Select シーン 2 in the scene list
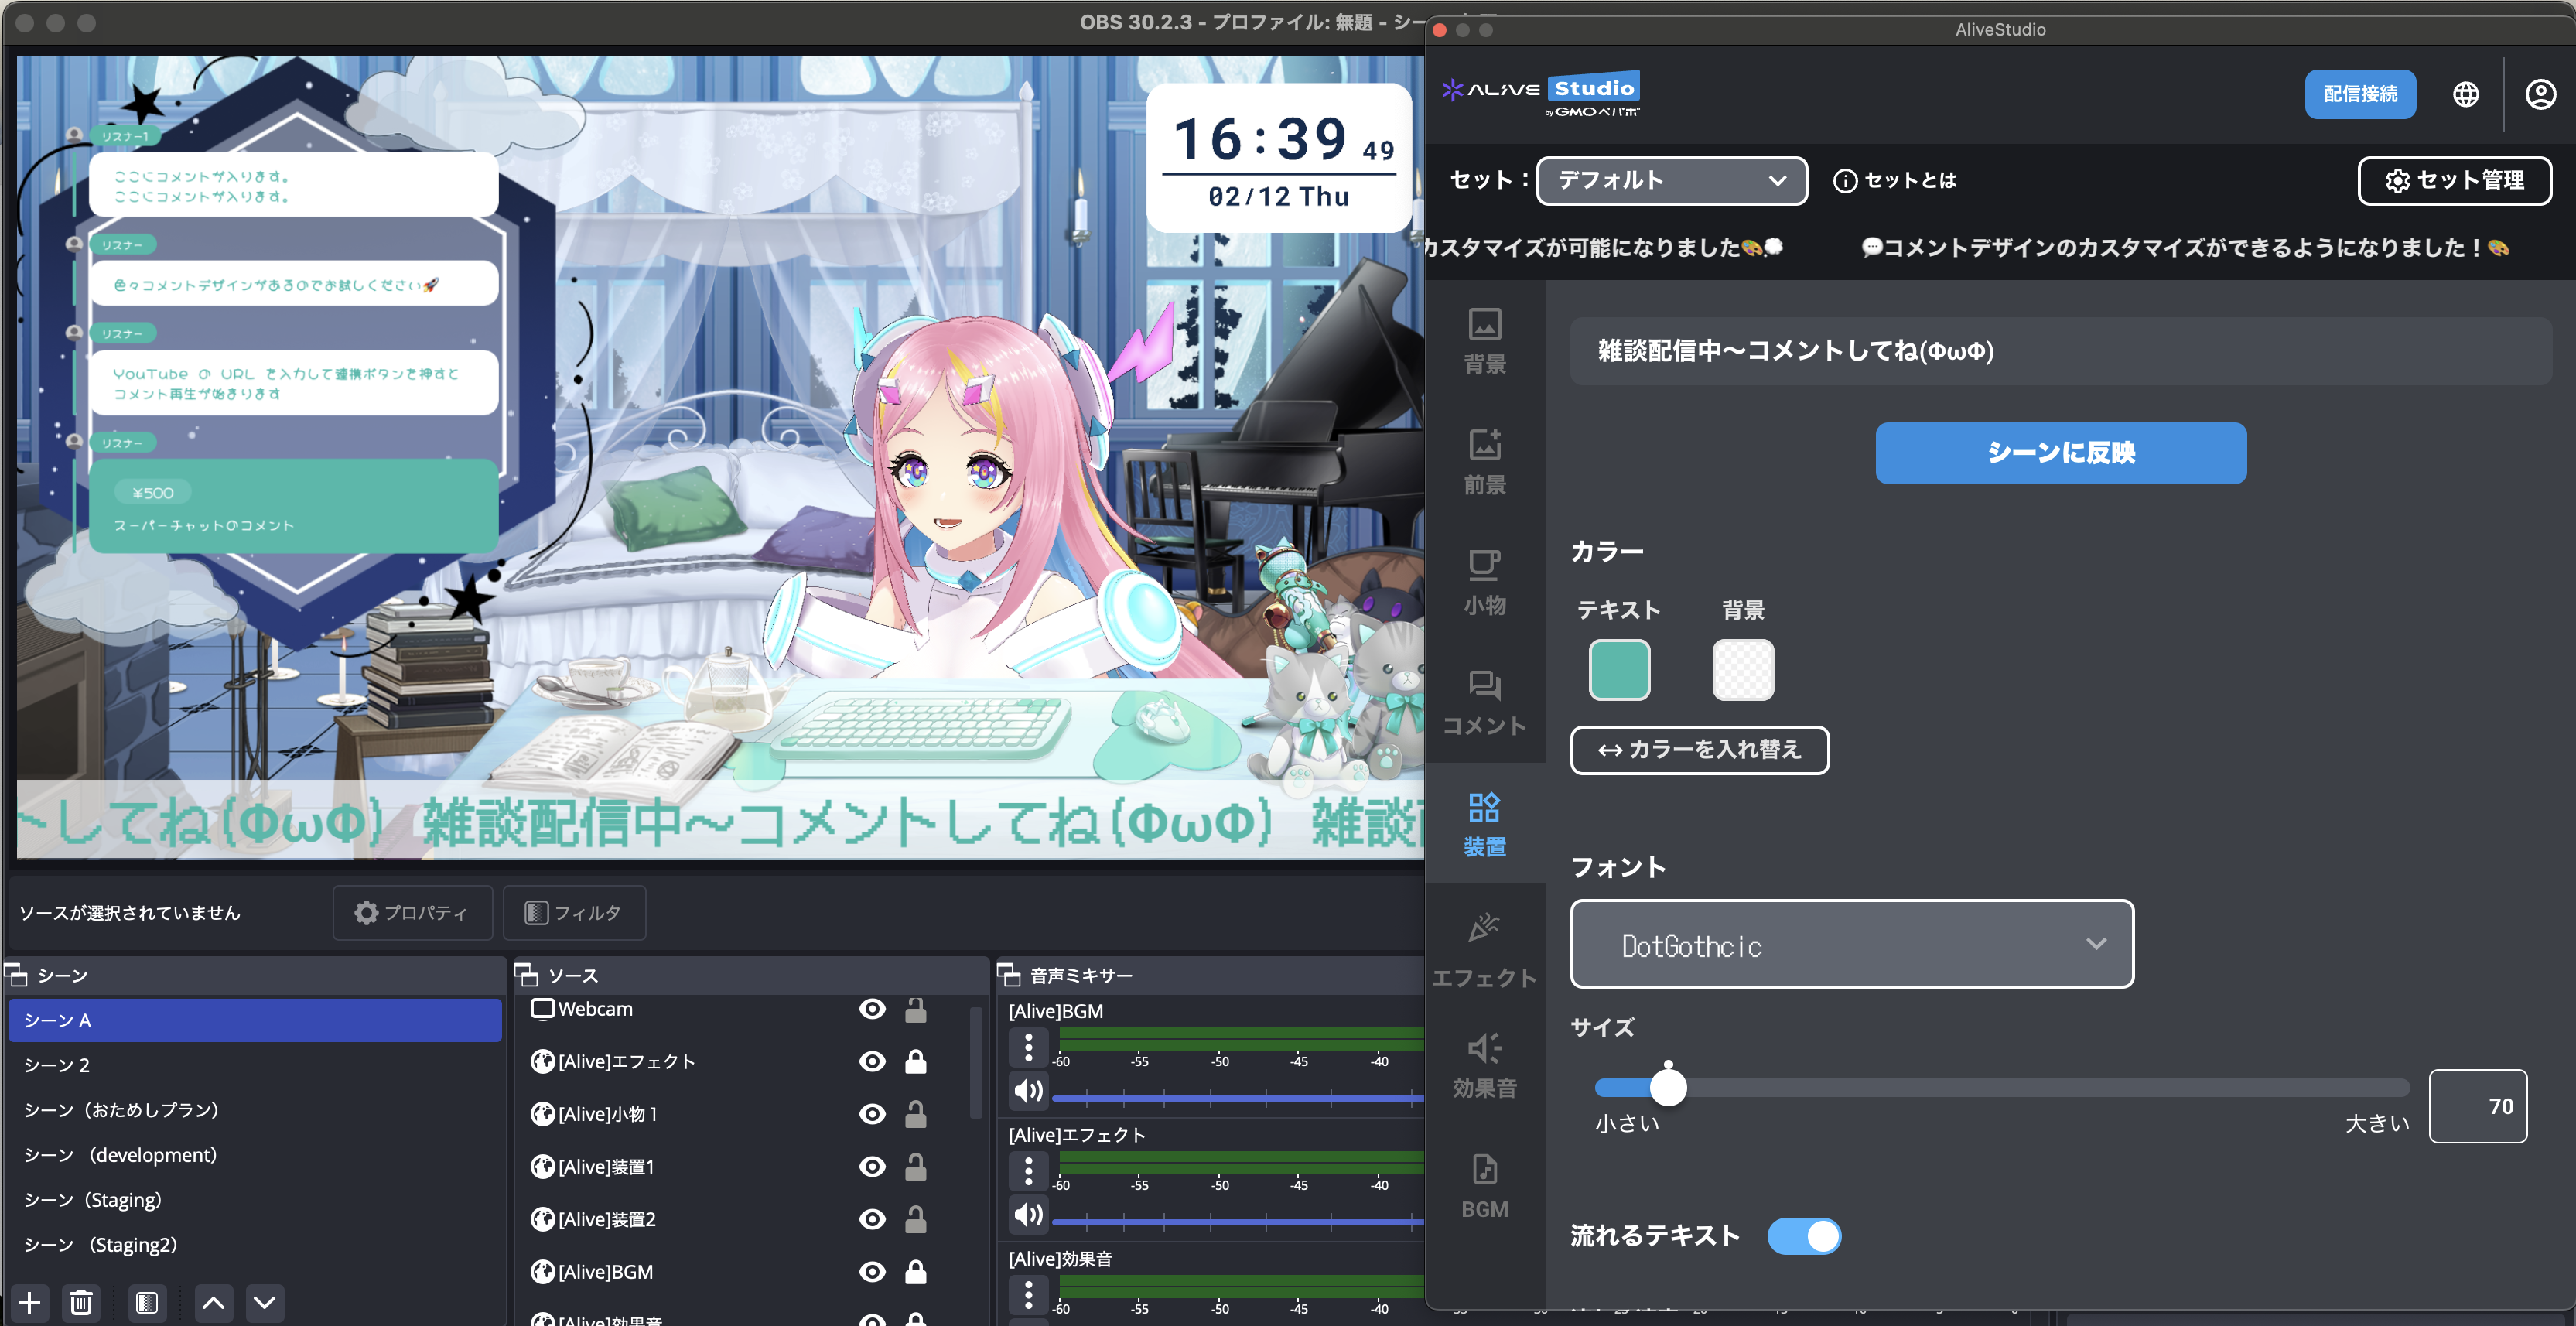Screen dimensions: 2576x1326 (57, 1065)
